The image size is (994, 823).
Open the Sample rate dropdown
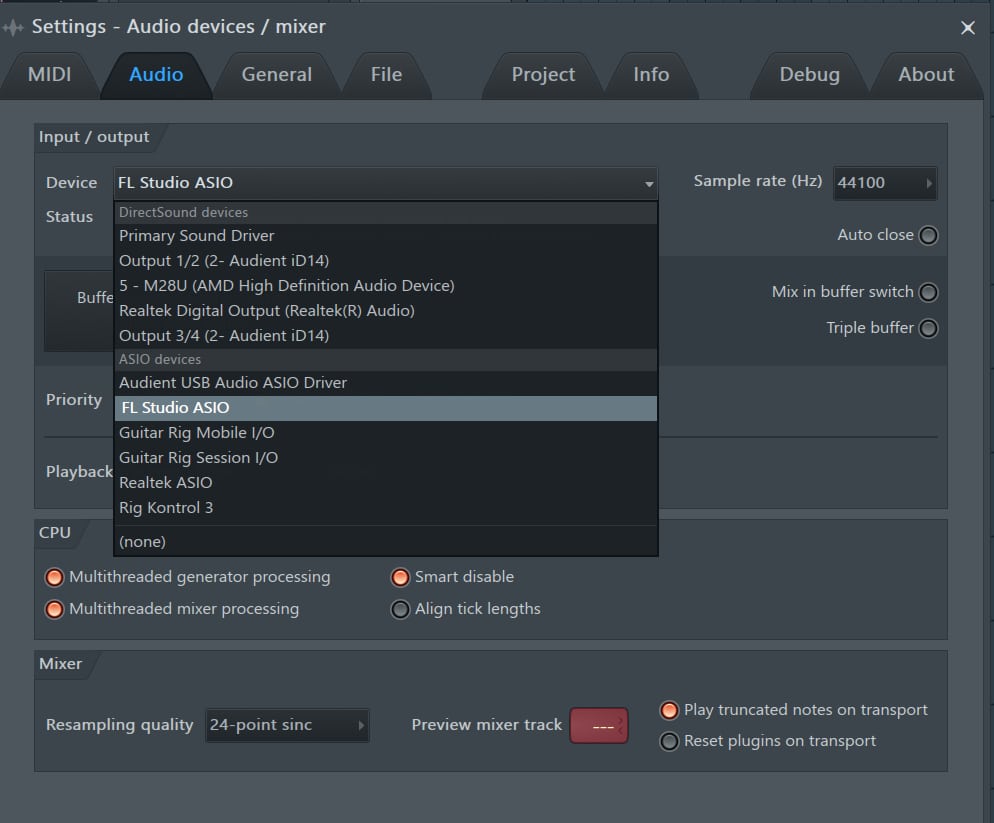(x=885, y=183)
